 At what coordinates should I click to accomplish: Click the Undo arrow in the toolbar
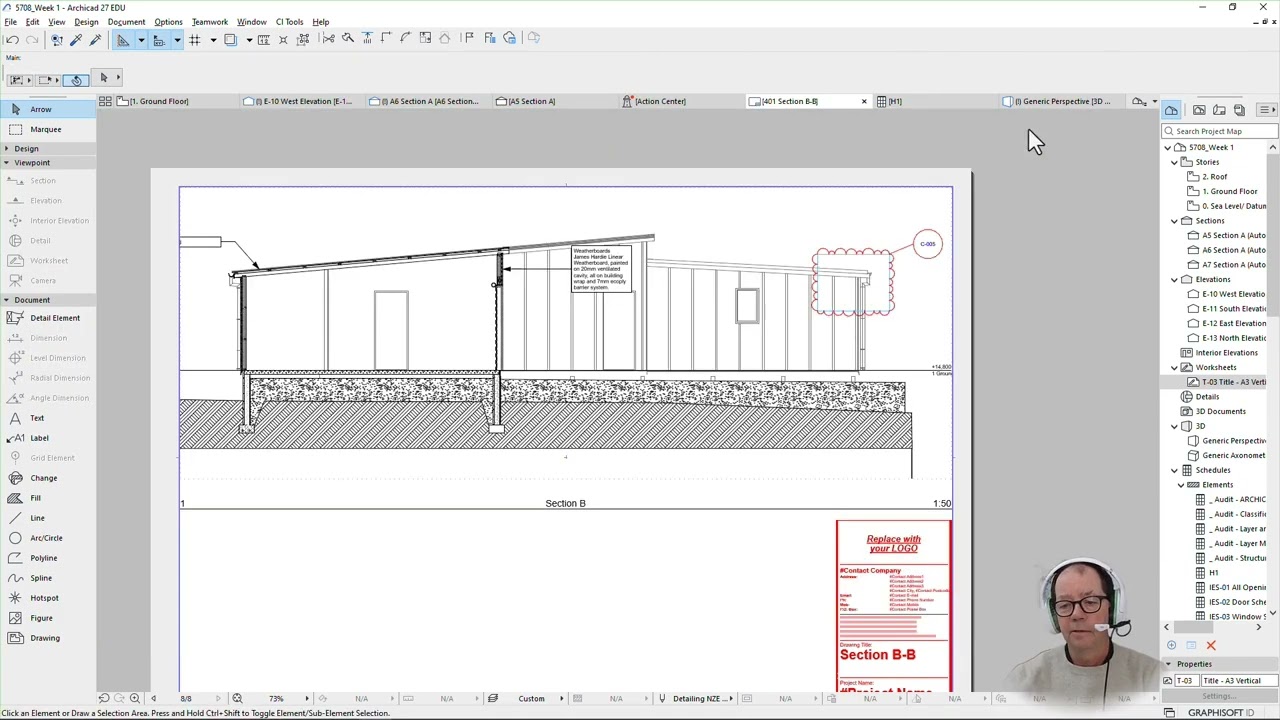(13, 39)
